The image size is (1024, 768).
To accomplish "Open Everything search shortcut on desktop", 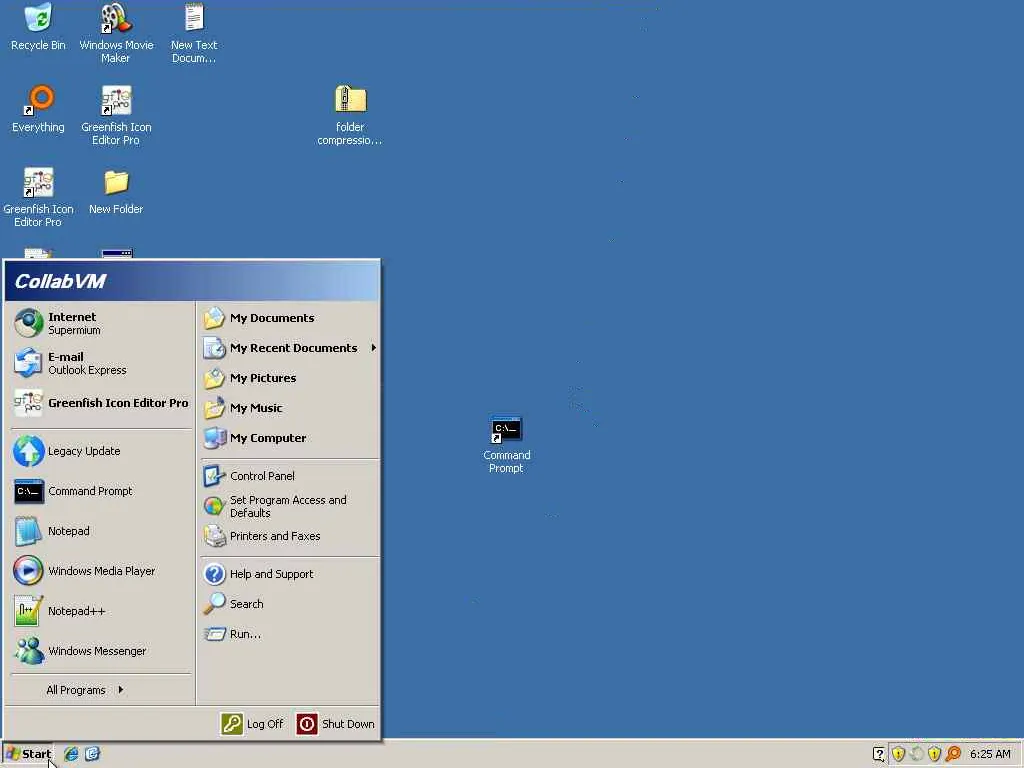I will 38,110.
